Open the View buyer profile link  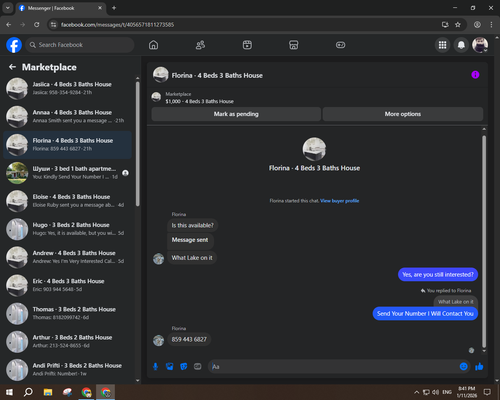[339, 201]
